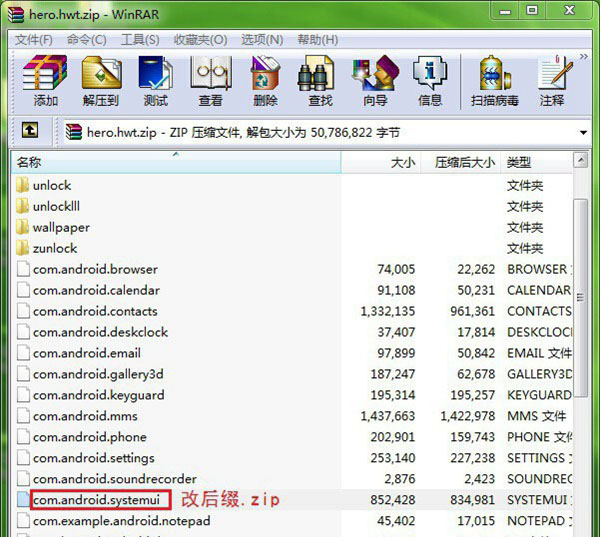600x537 pixels.
Task: Select com.android.settings file
Action: click(94, 458)
